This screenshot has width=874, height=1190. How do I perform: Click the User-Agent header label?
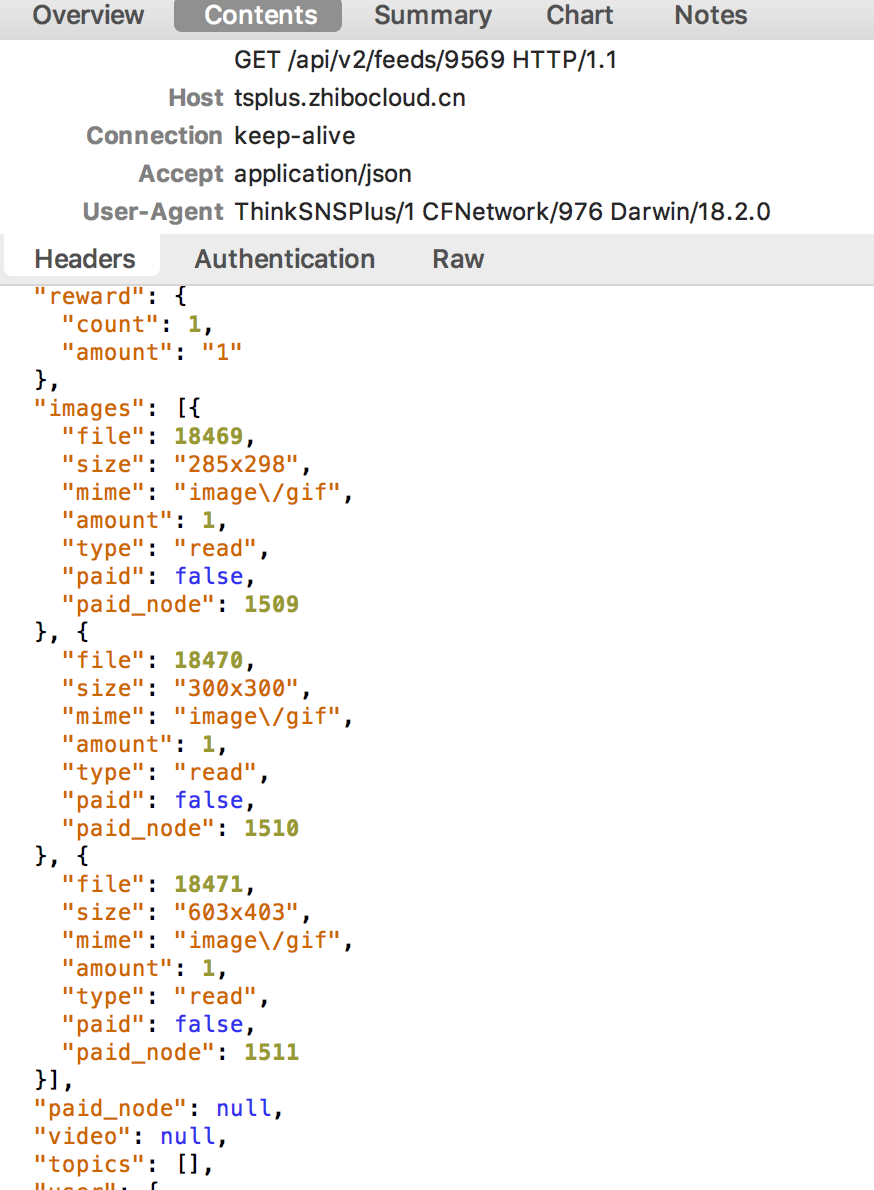(153, 212)
